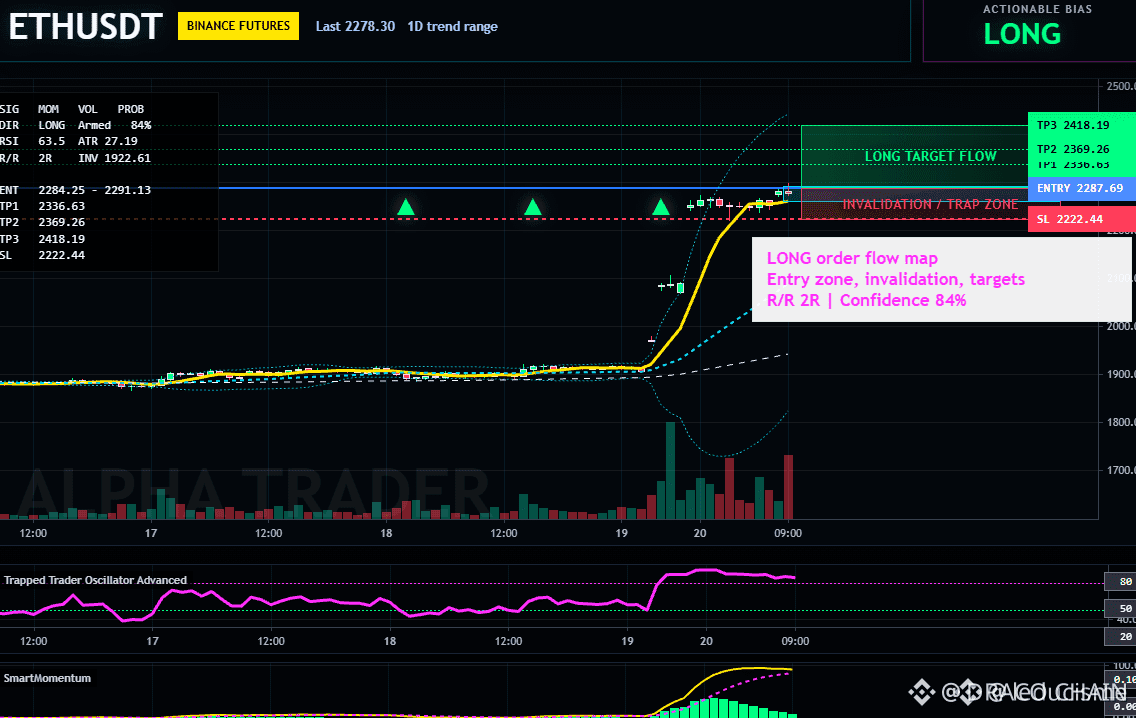Click the VOL column header in stats table
The image size is (1136, 718).
(x=88, y=109)
